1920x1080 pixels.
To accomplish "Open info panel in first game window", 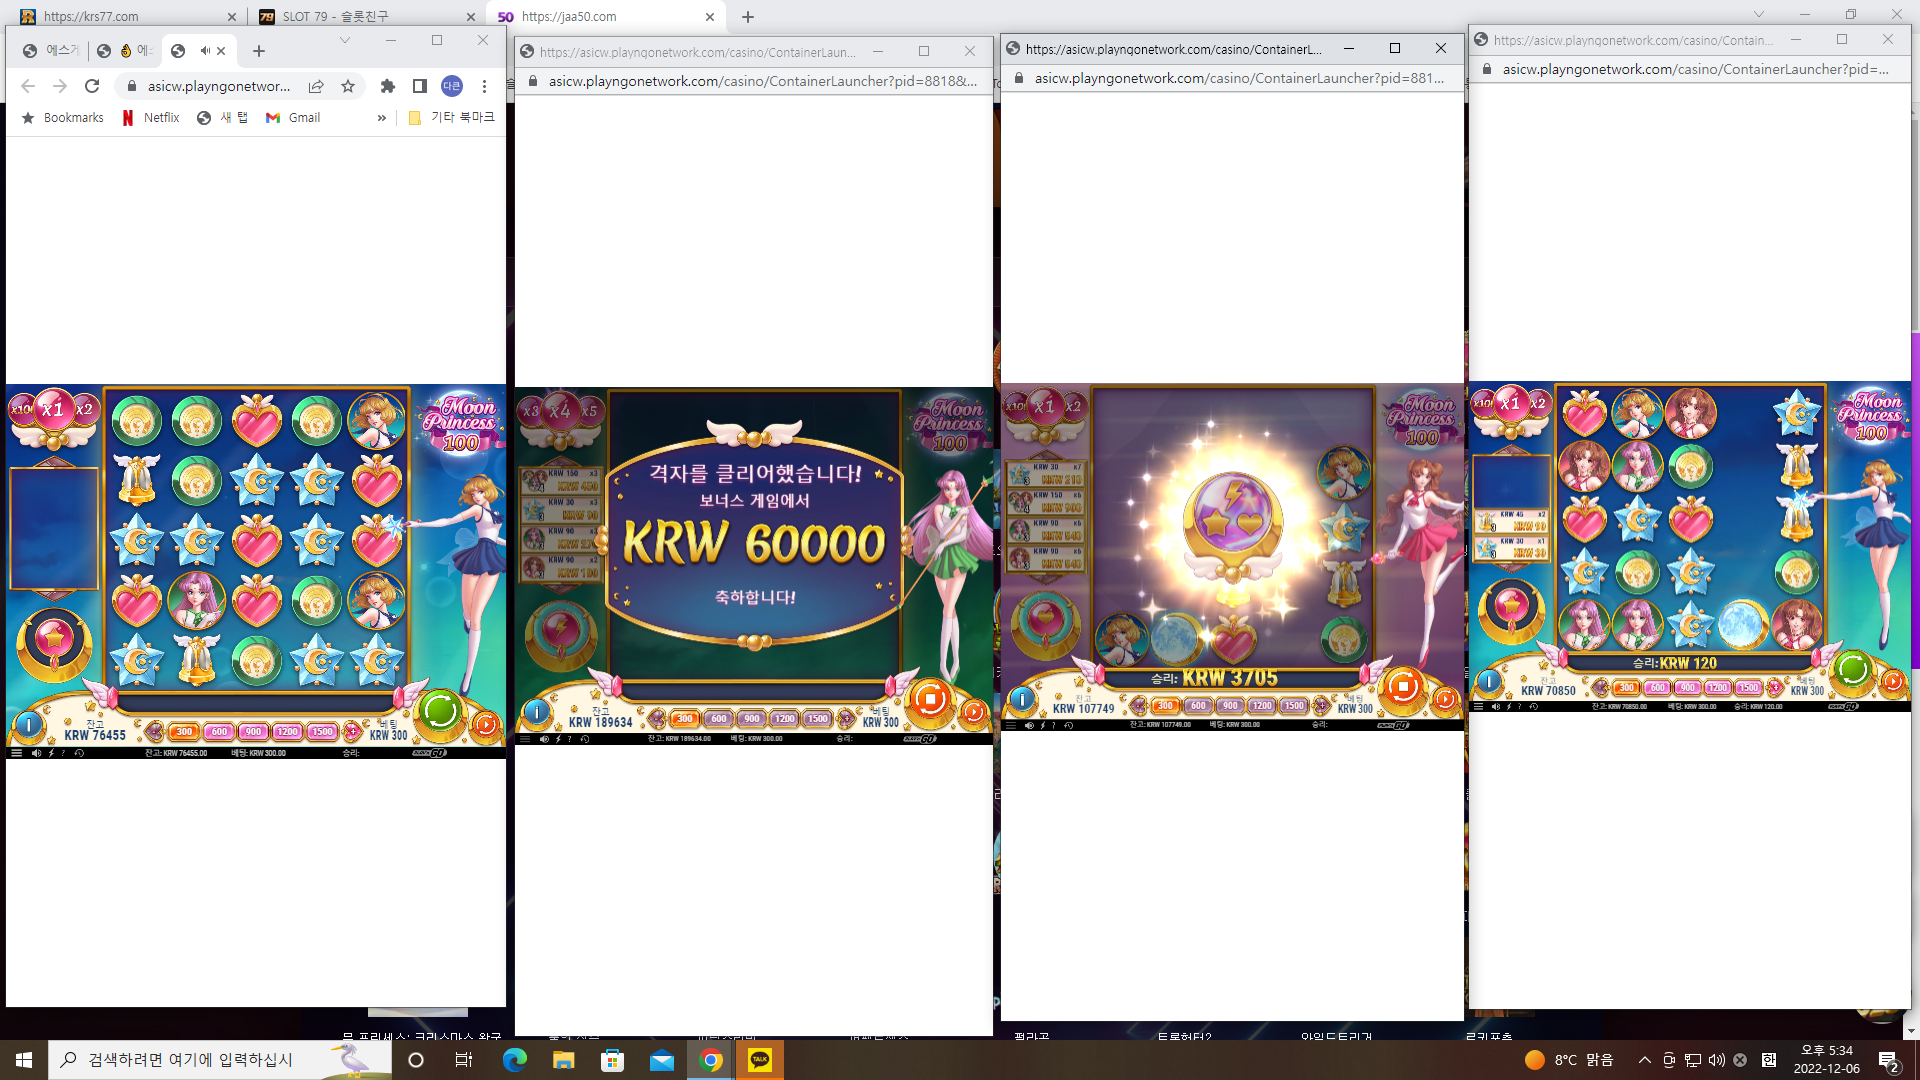I will tap(28, 725).
